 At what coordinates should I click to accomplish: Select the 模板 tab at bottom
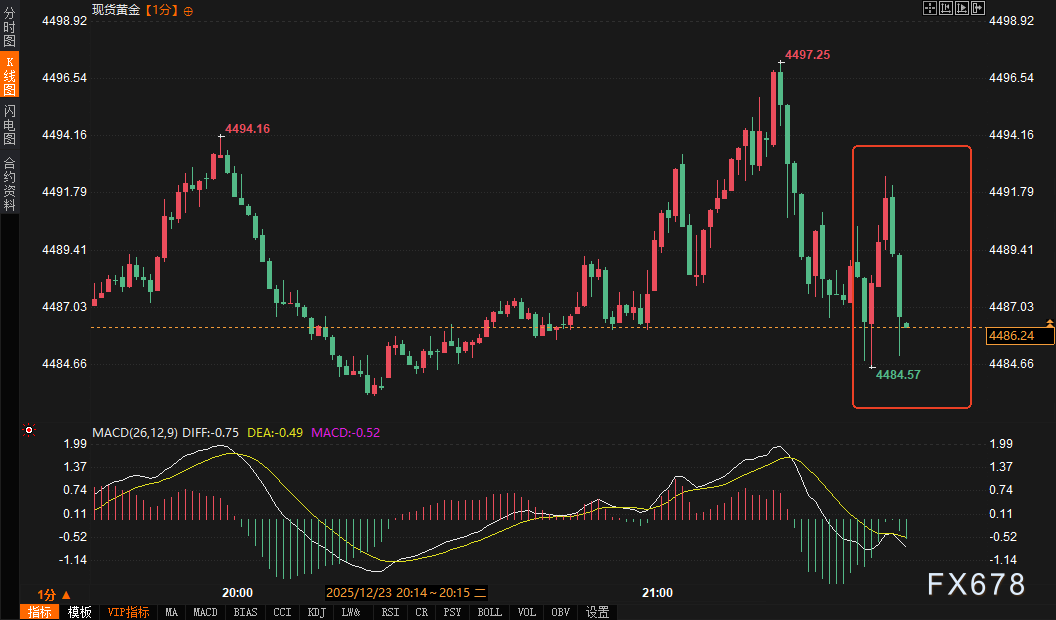coord(80,612)
